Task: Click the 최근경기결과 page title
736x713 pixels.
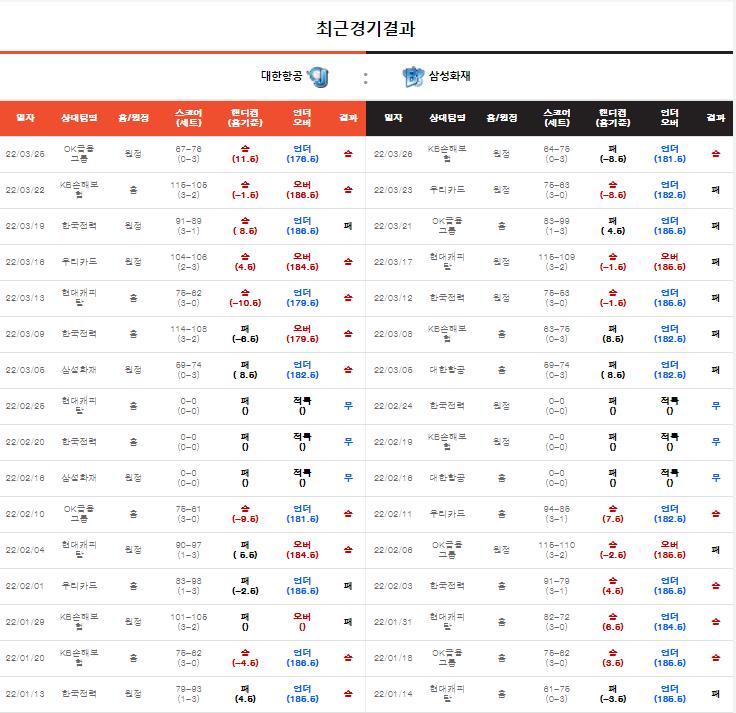Action: pyautogui.click(x=366, y=29)
